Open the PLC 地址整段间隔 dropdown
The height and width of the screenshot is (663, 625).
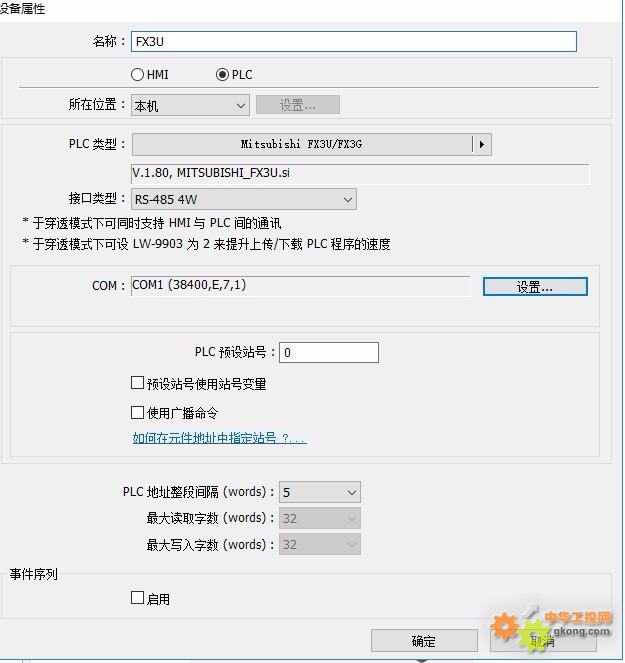320,492
